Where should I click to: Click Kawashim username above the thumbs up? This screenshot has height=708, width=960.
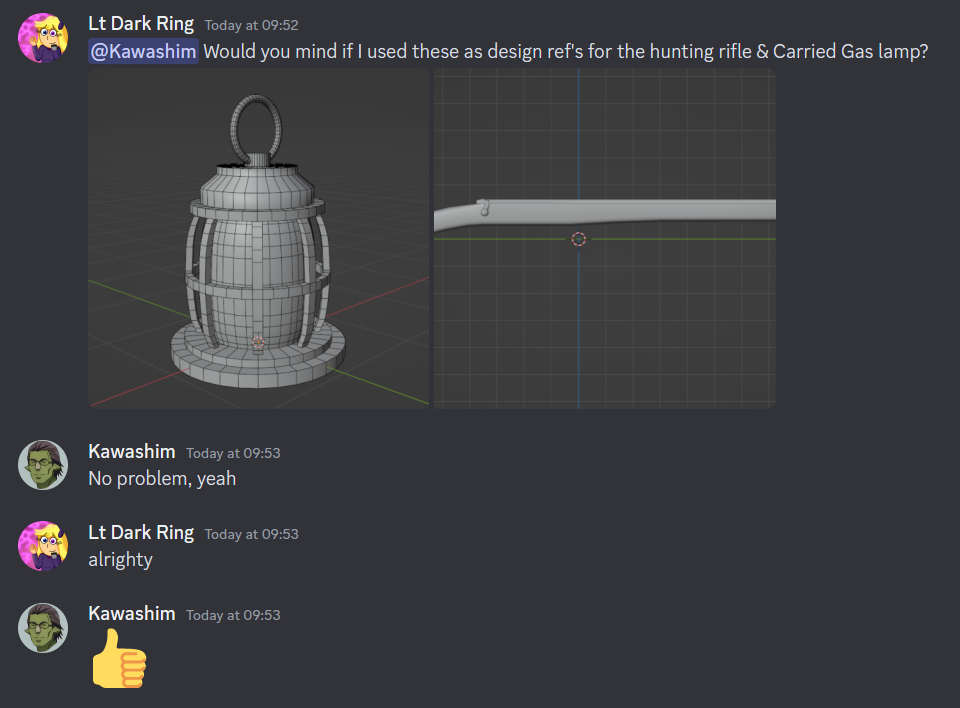coord(132,614)
